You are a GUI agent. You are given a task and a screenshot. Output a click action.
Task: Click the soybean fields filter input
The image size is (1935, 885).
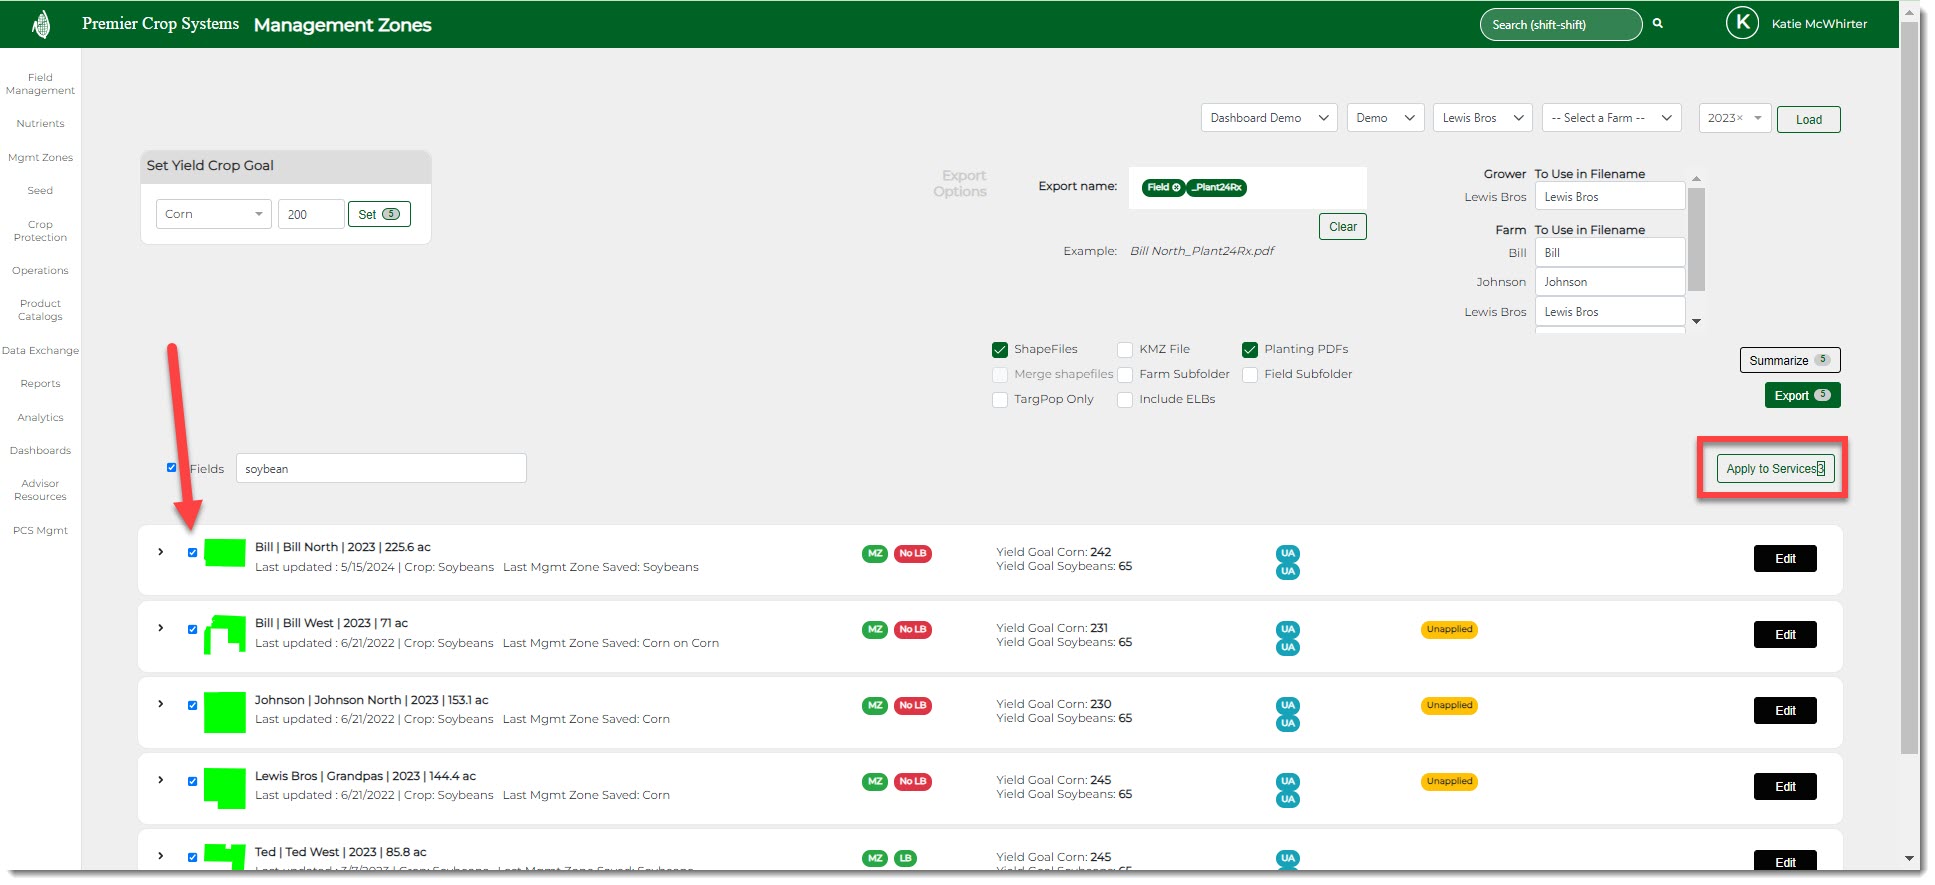(x=381, y=469)
